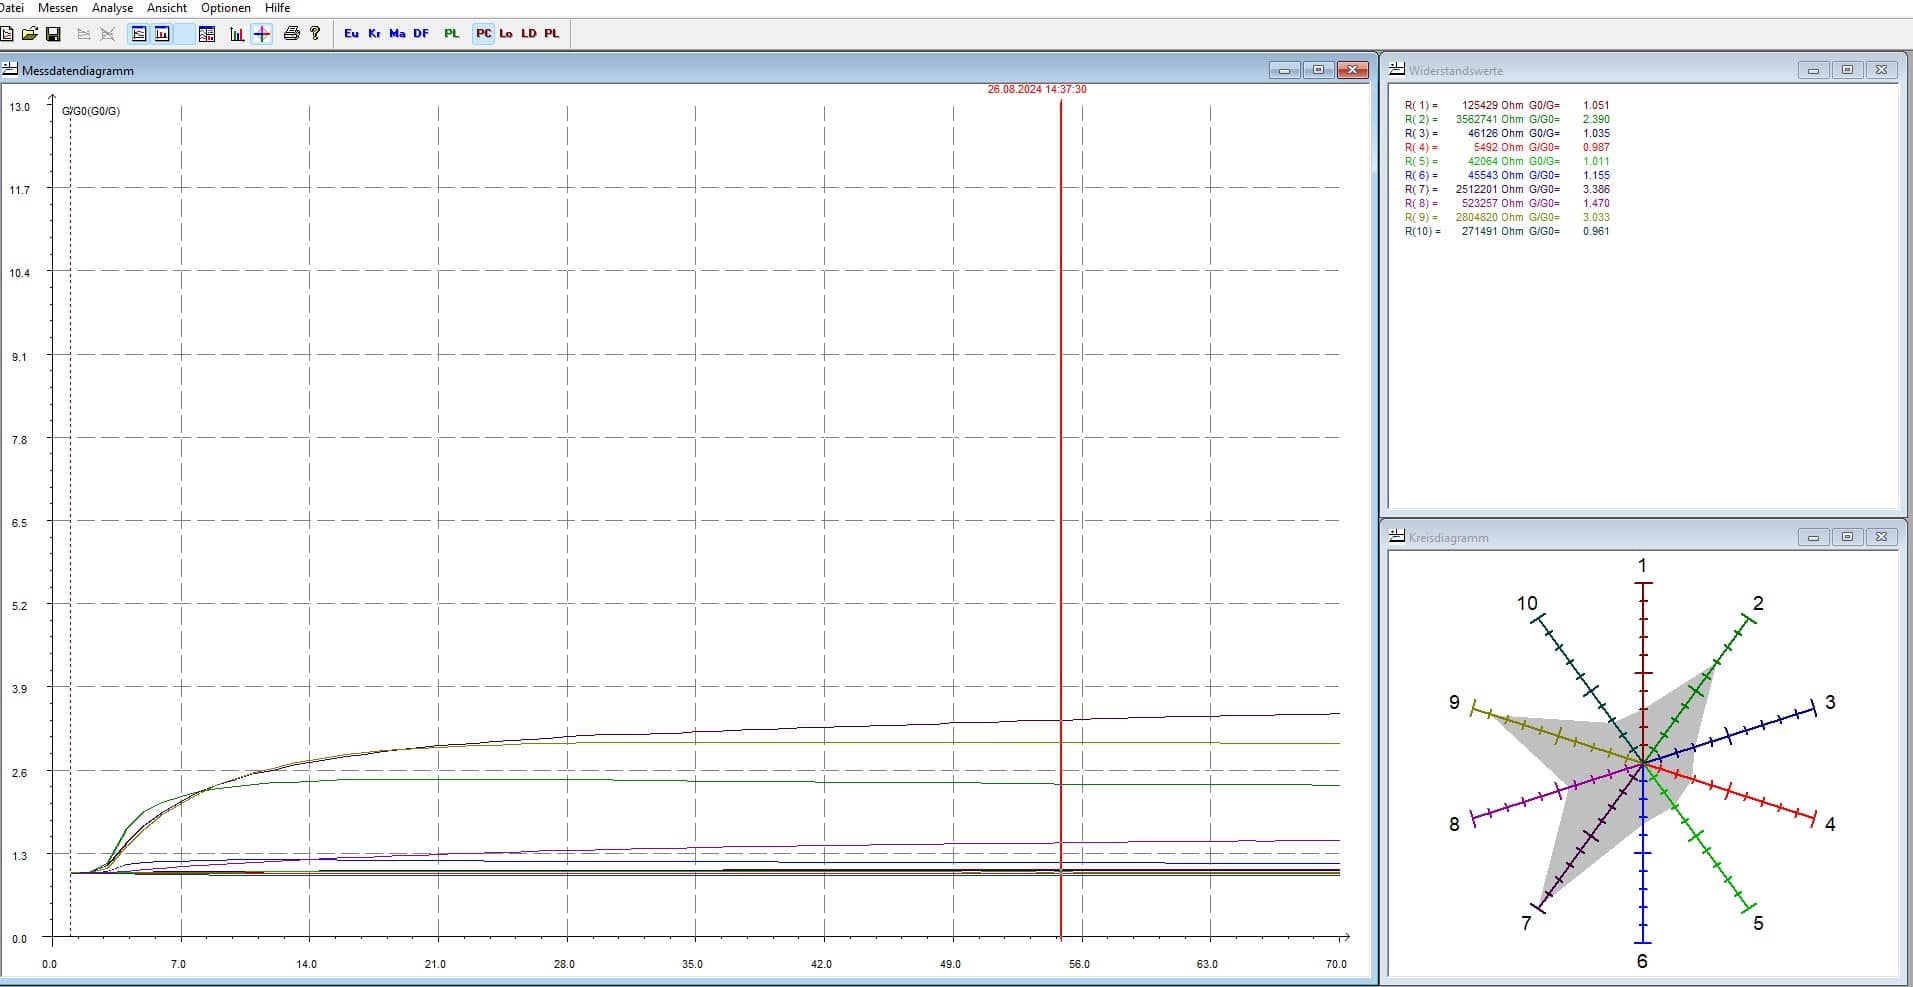
Task: Toggle the PC analysis toolbar button
Action: coord(484,34)
